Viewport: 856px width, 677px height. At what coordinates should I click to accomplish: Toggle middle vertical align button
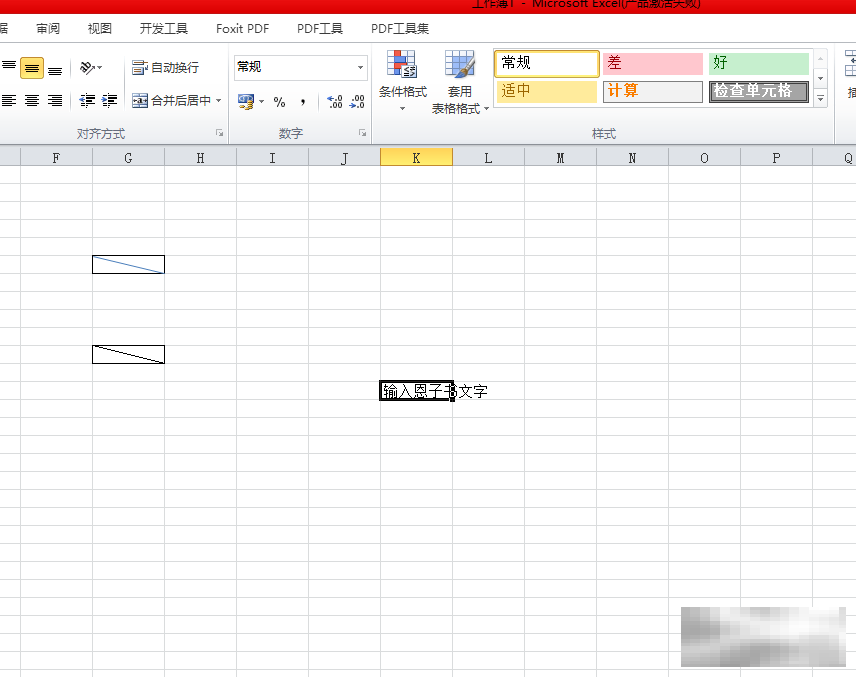point(32,68)
